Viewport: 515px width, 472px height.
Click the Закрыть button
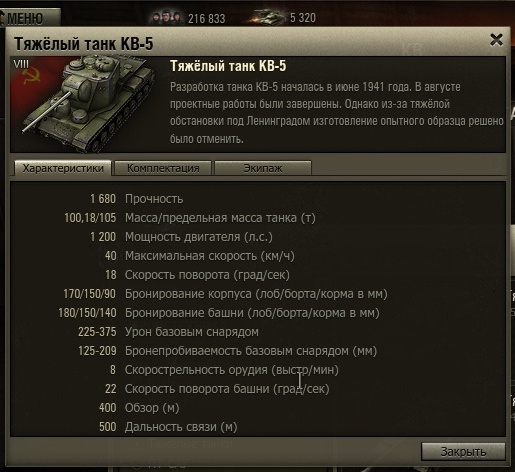(x=463, y=452)
